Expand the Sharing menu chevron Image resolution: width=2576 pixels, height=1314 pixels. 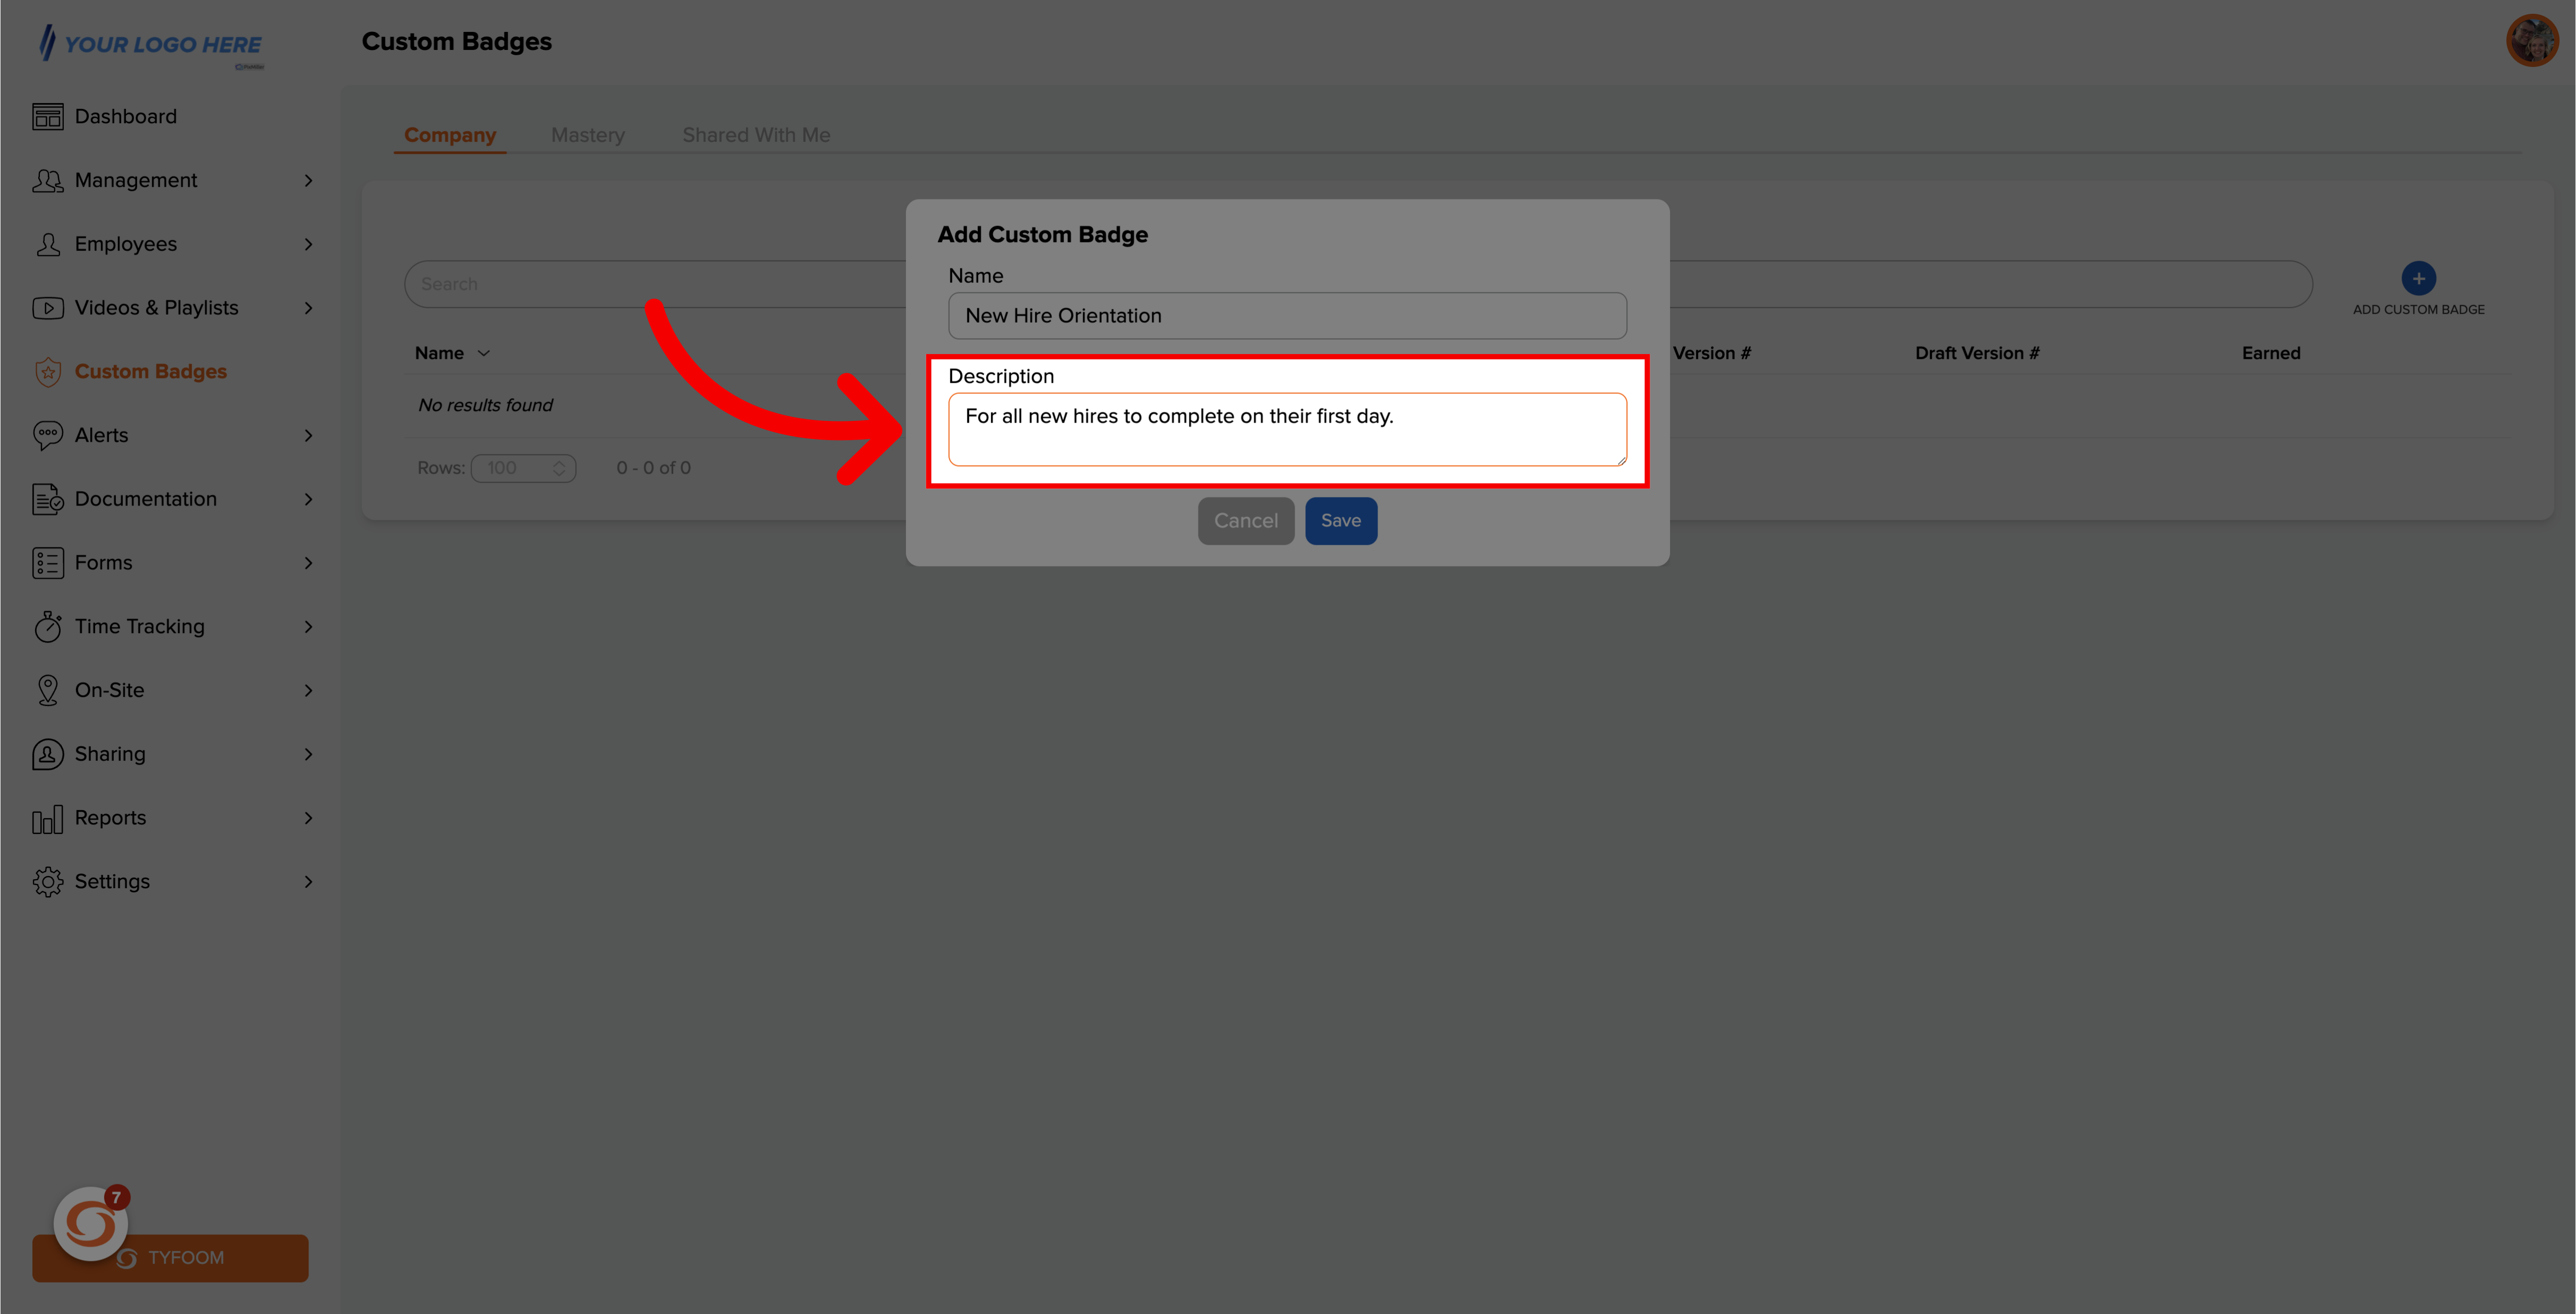[x=308, y=754]
